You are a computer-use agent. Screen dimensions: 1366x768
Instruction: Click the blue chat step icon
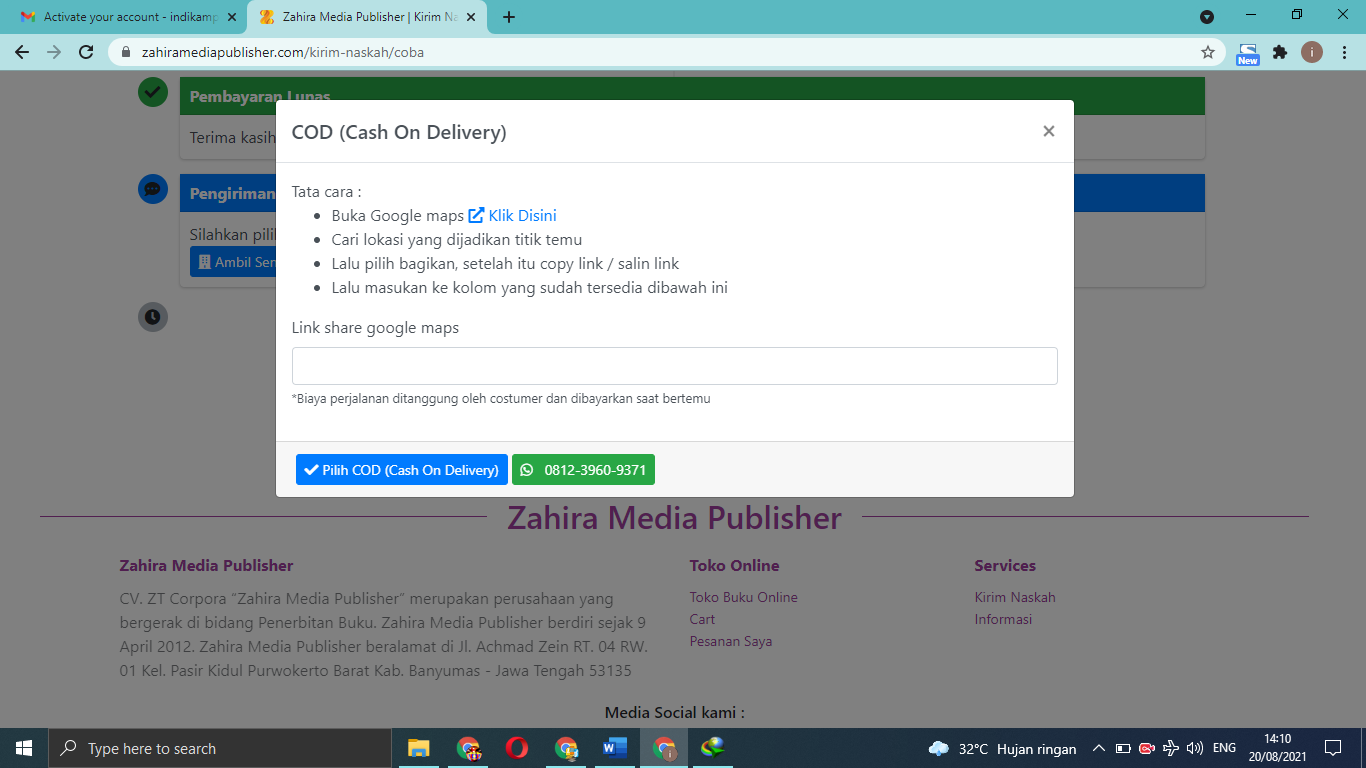pos(152,188)
